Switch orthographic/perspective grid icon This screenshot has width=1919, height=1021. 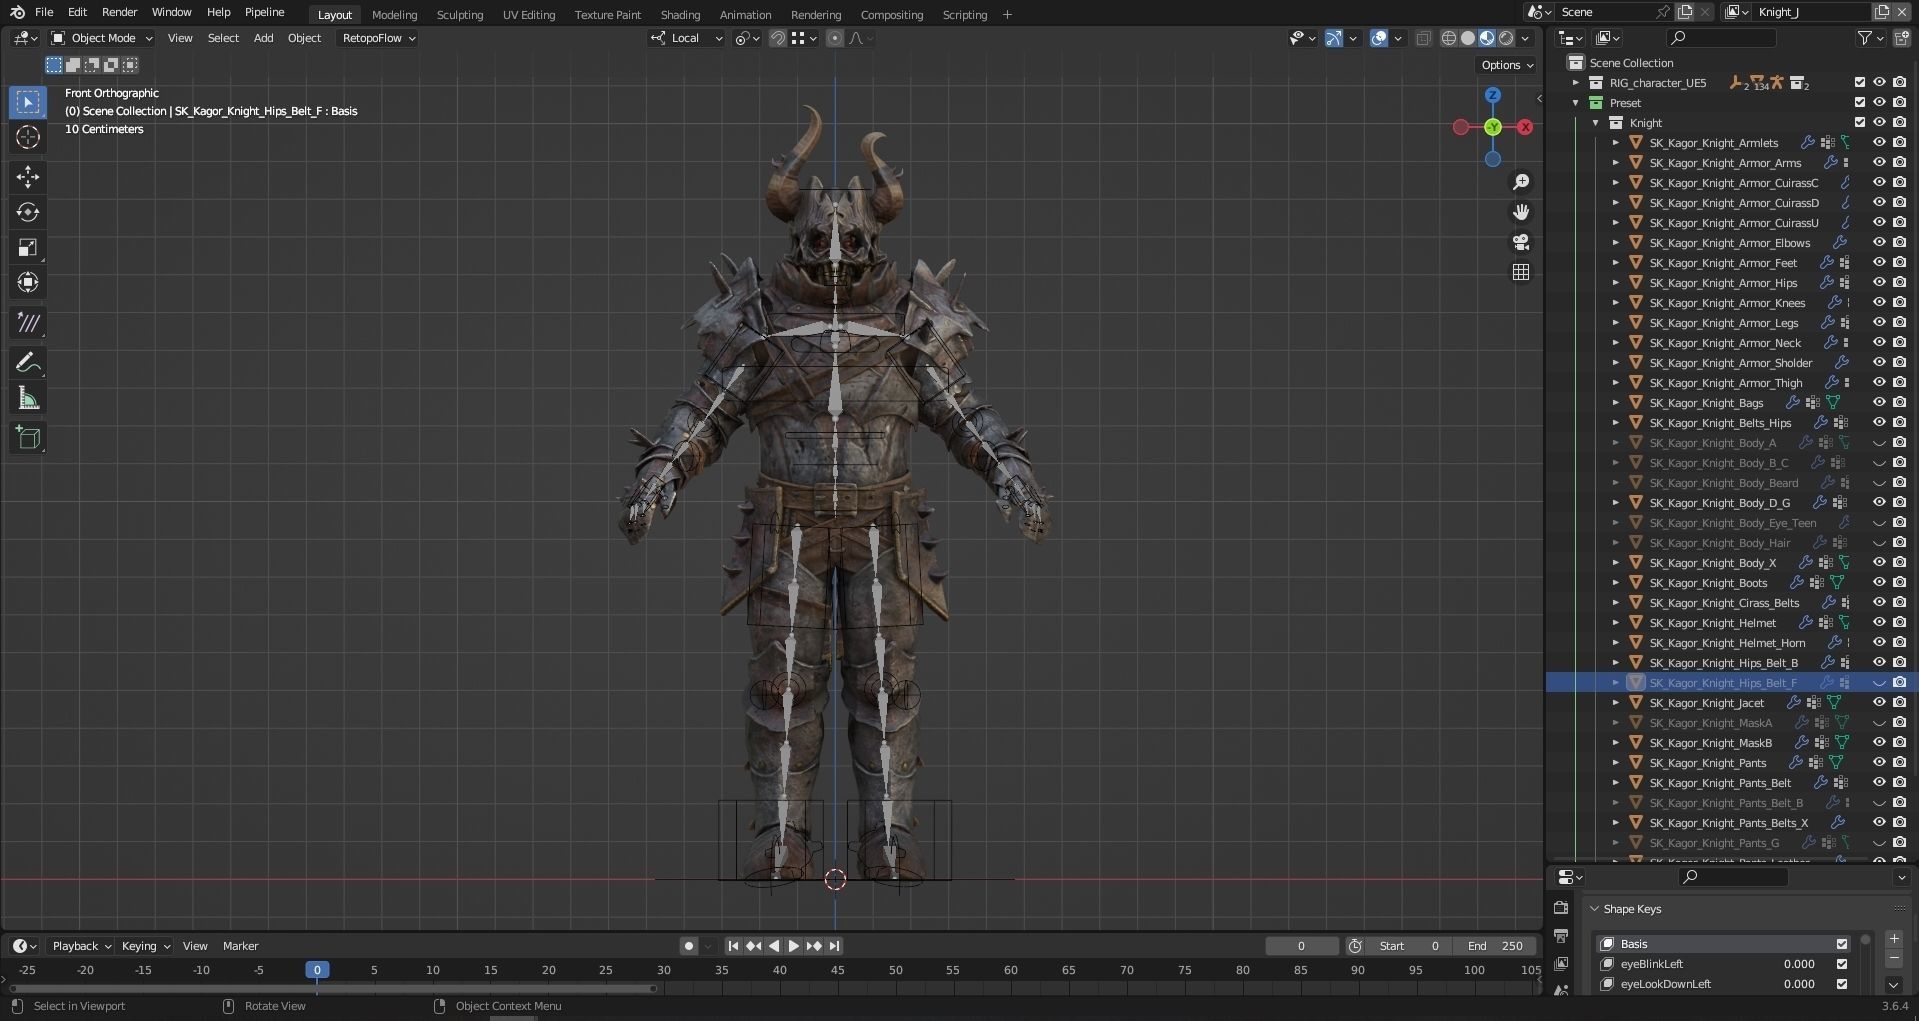click(1521, 272)
